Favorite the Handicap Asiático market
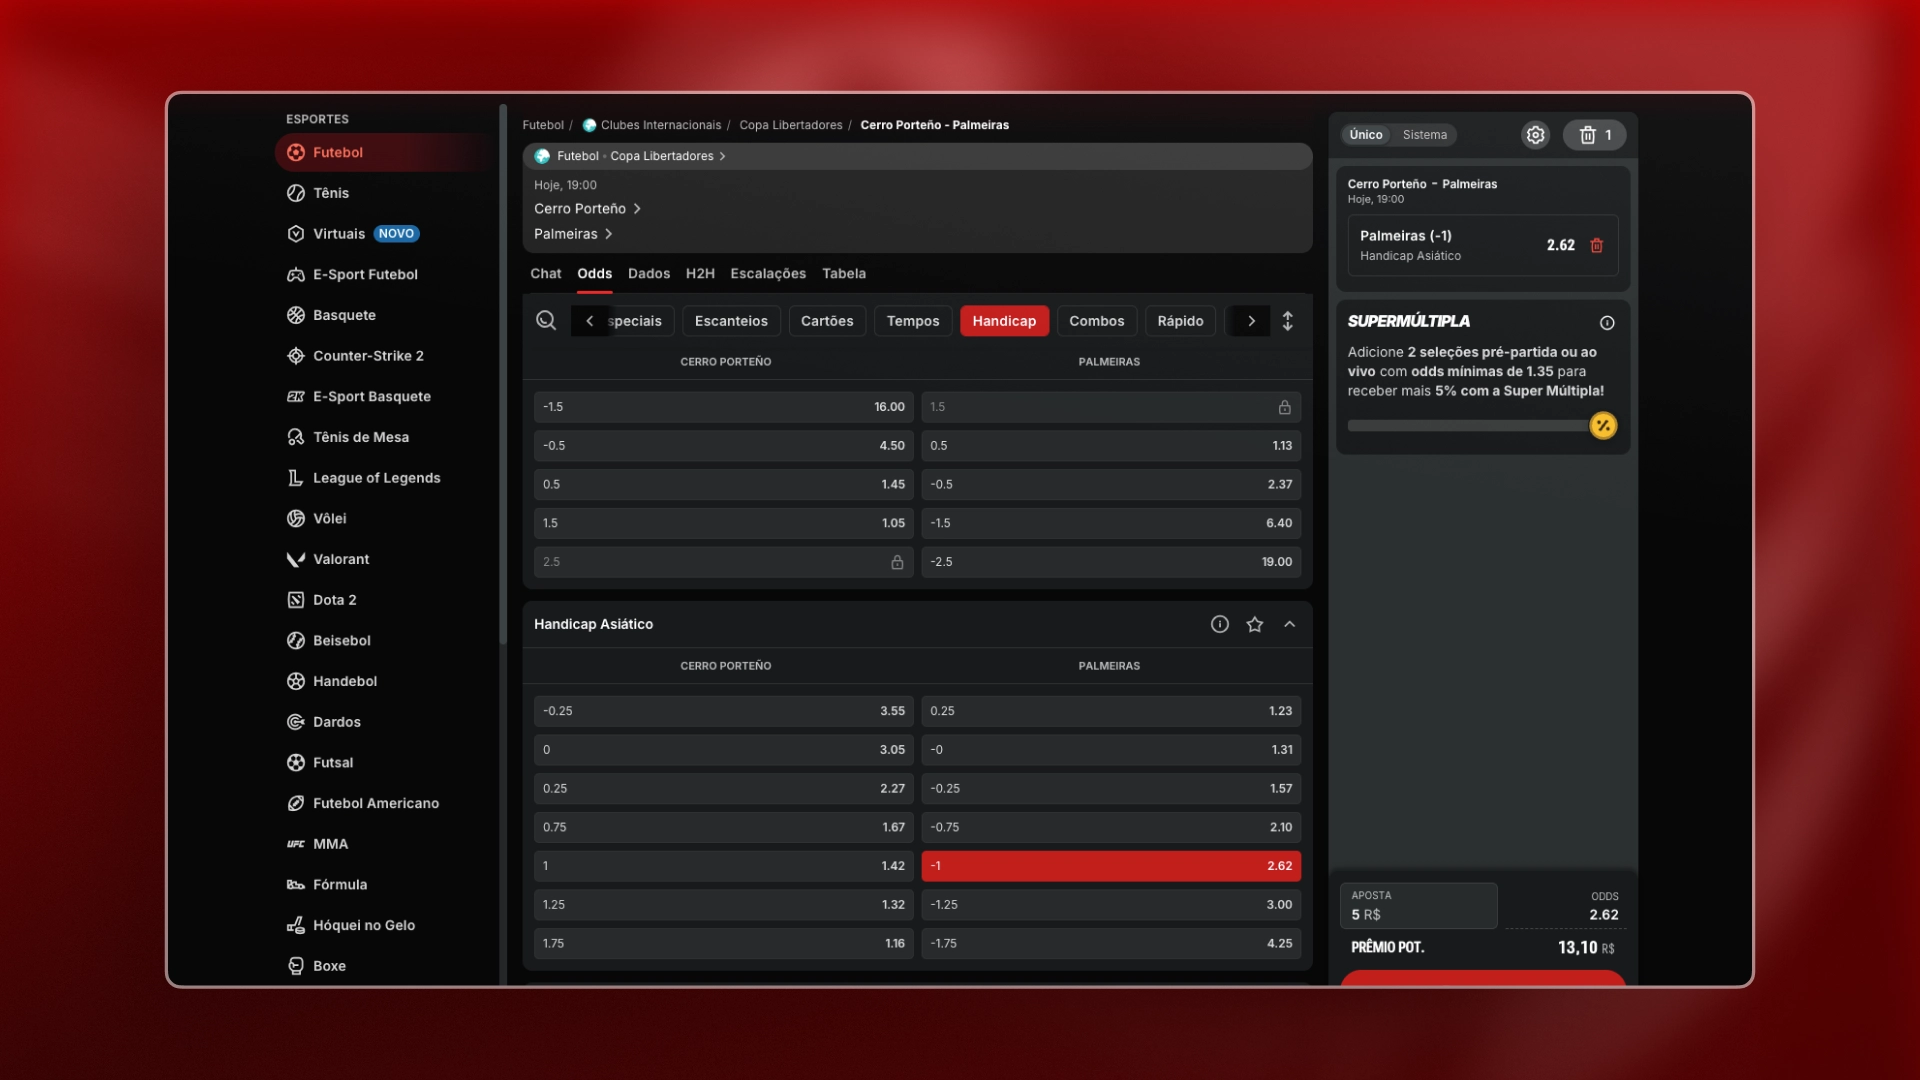Image resolution: width=1920 pixels, height=1080 pixels. tap(1255, 624)
